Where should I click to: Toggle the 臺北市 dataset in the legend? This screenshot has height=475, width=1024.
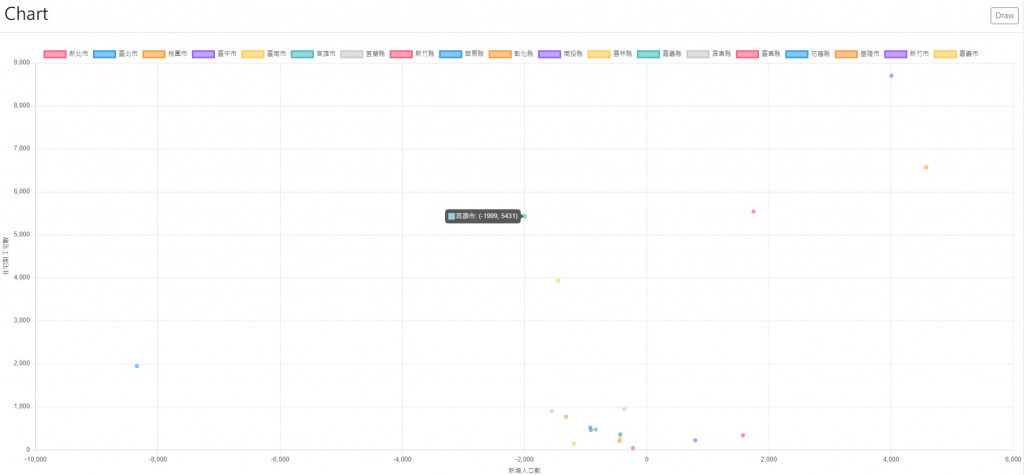(116, 54)
